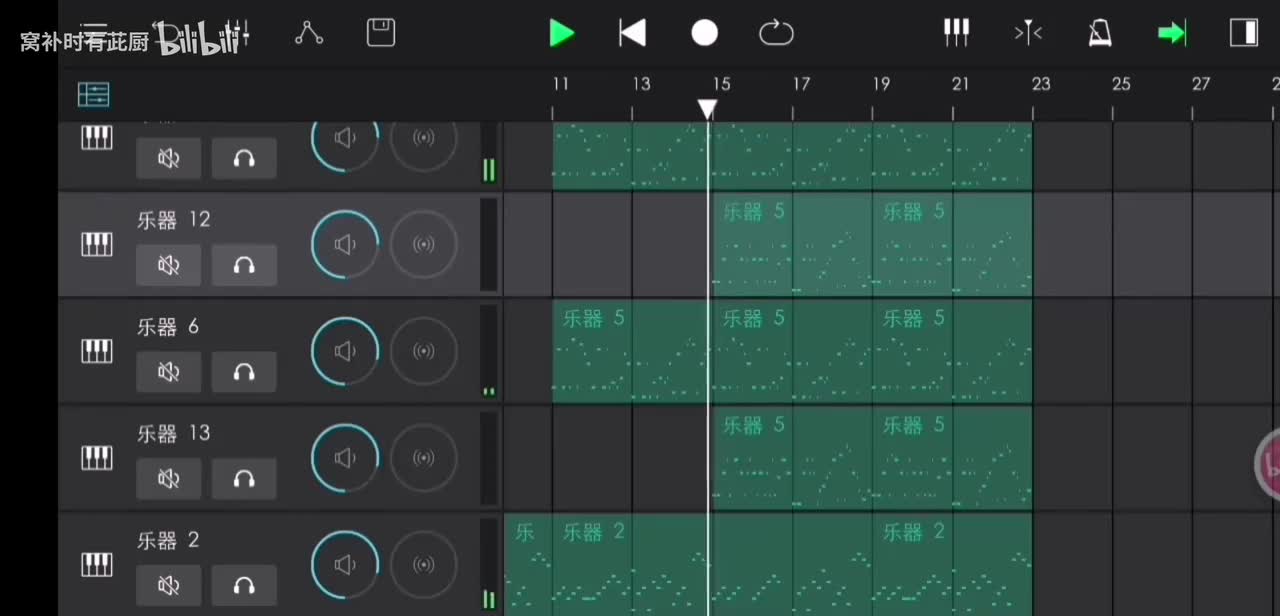
Task: Select the 乐器 6 clip starting at bar 11
Action: [632, 351]
